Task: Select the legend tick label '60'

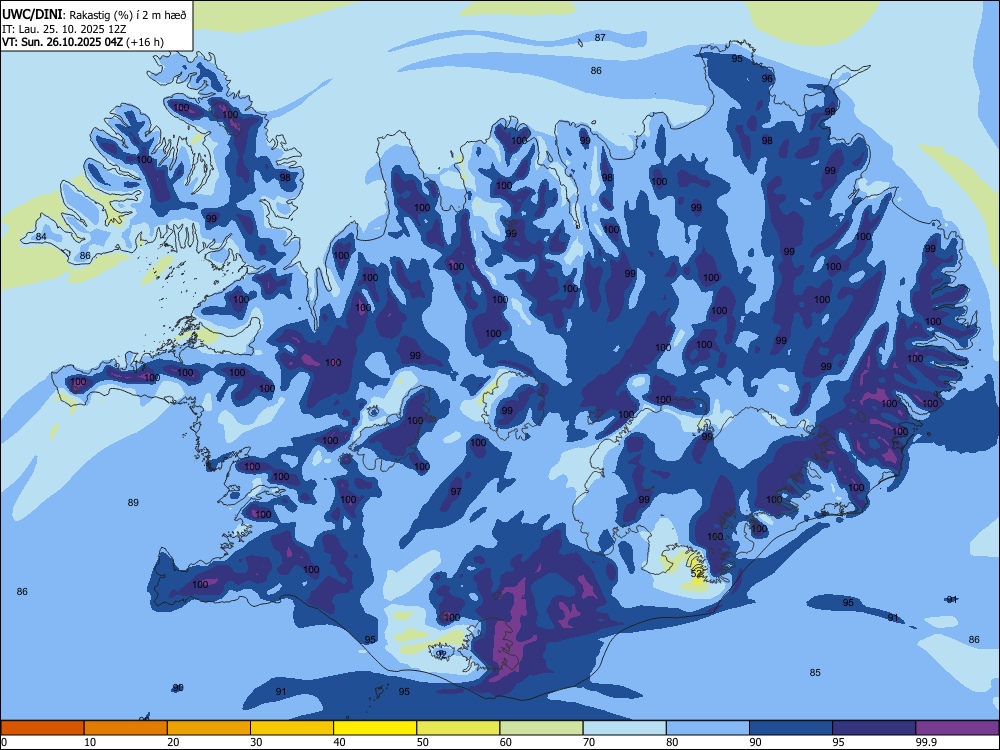Action: click(x=506, y=742)
